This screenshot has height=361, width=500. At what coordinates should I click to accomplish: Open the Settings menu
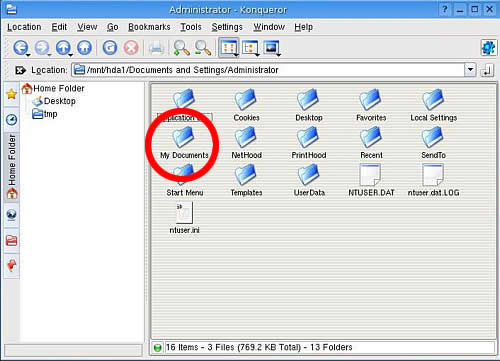227,27
